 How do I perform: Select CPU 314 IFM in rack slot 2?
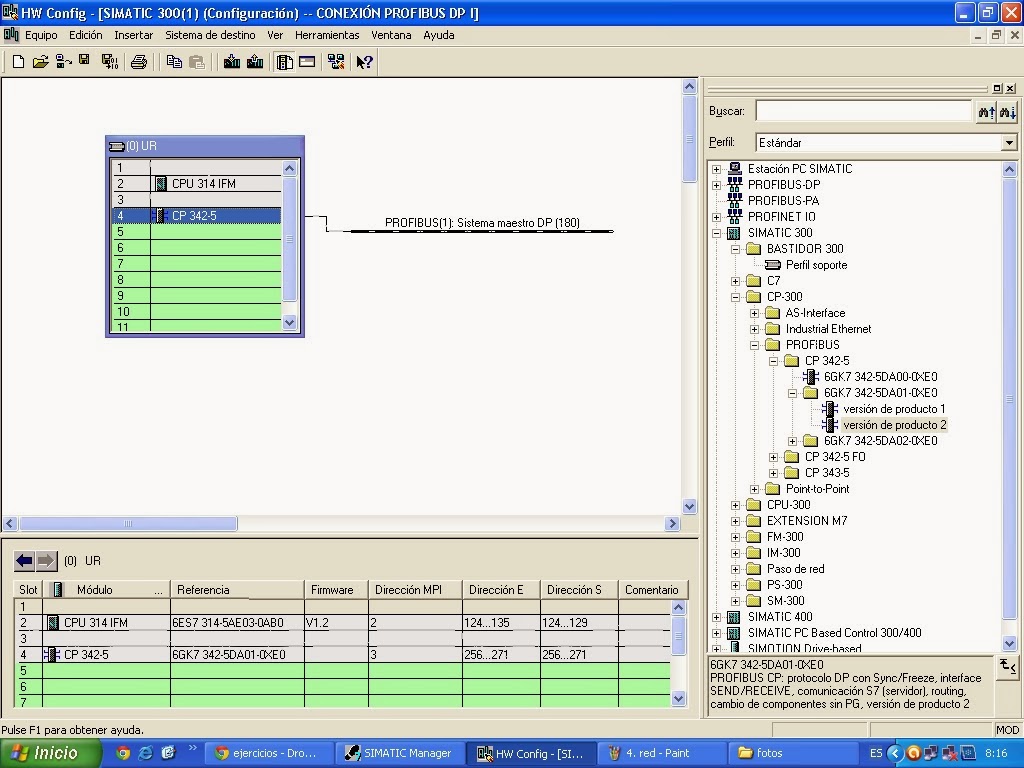pos(197,184)
